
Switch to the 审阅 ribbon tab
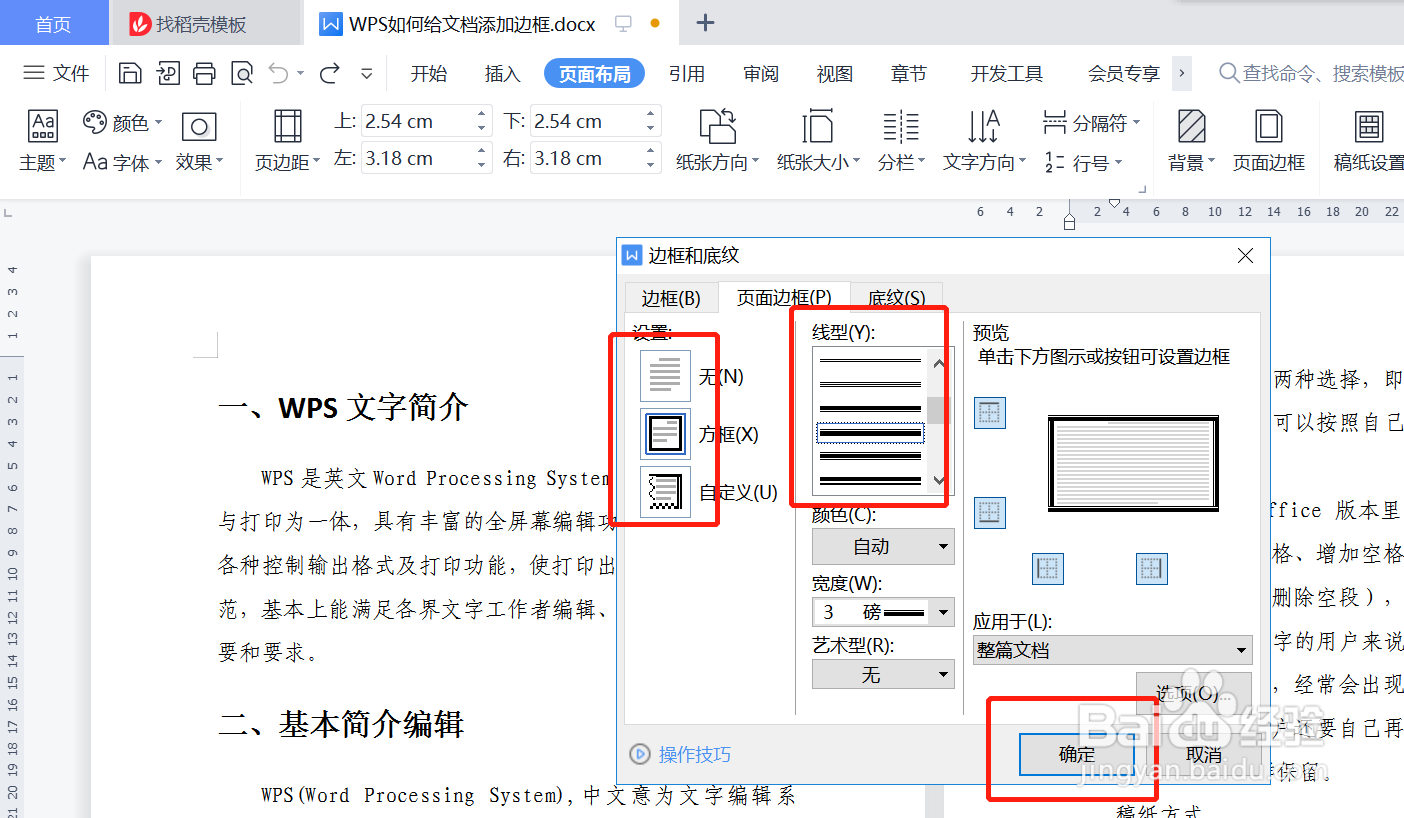761,73
